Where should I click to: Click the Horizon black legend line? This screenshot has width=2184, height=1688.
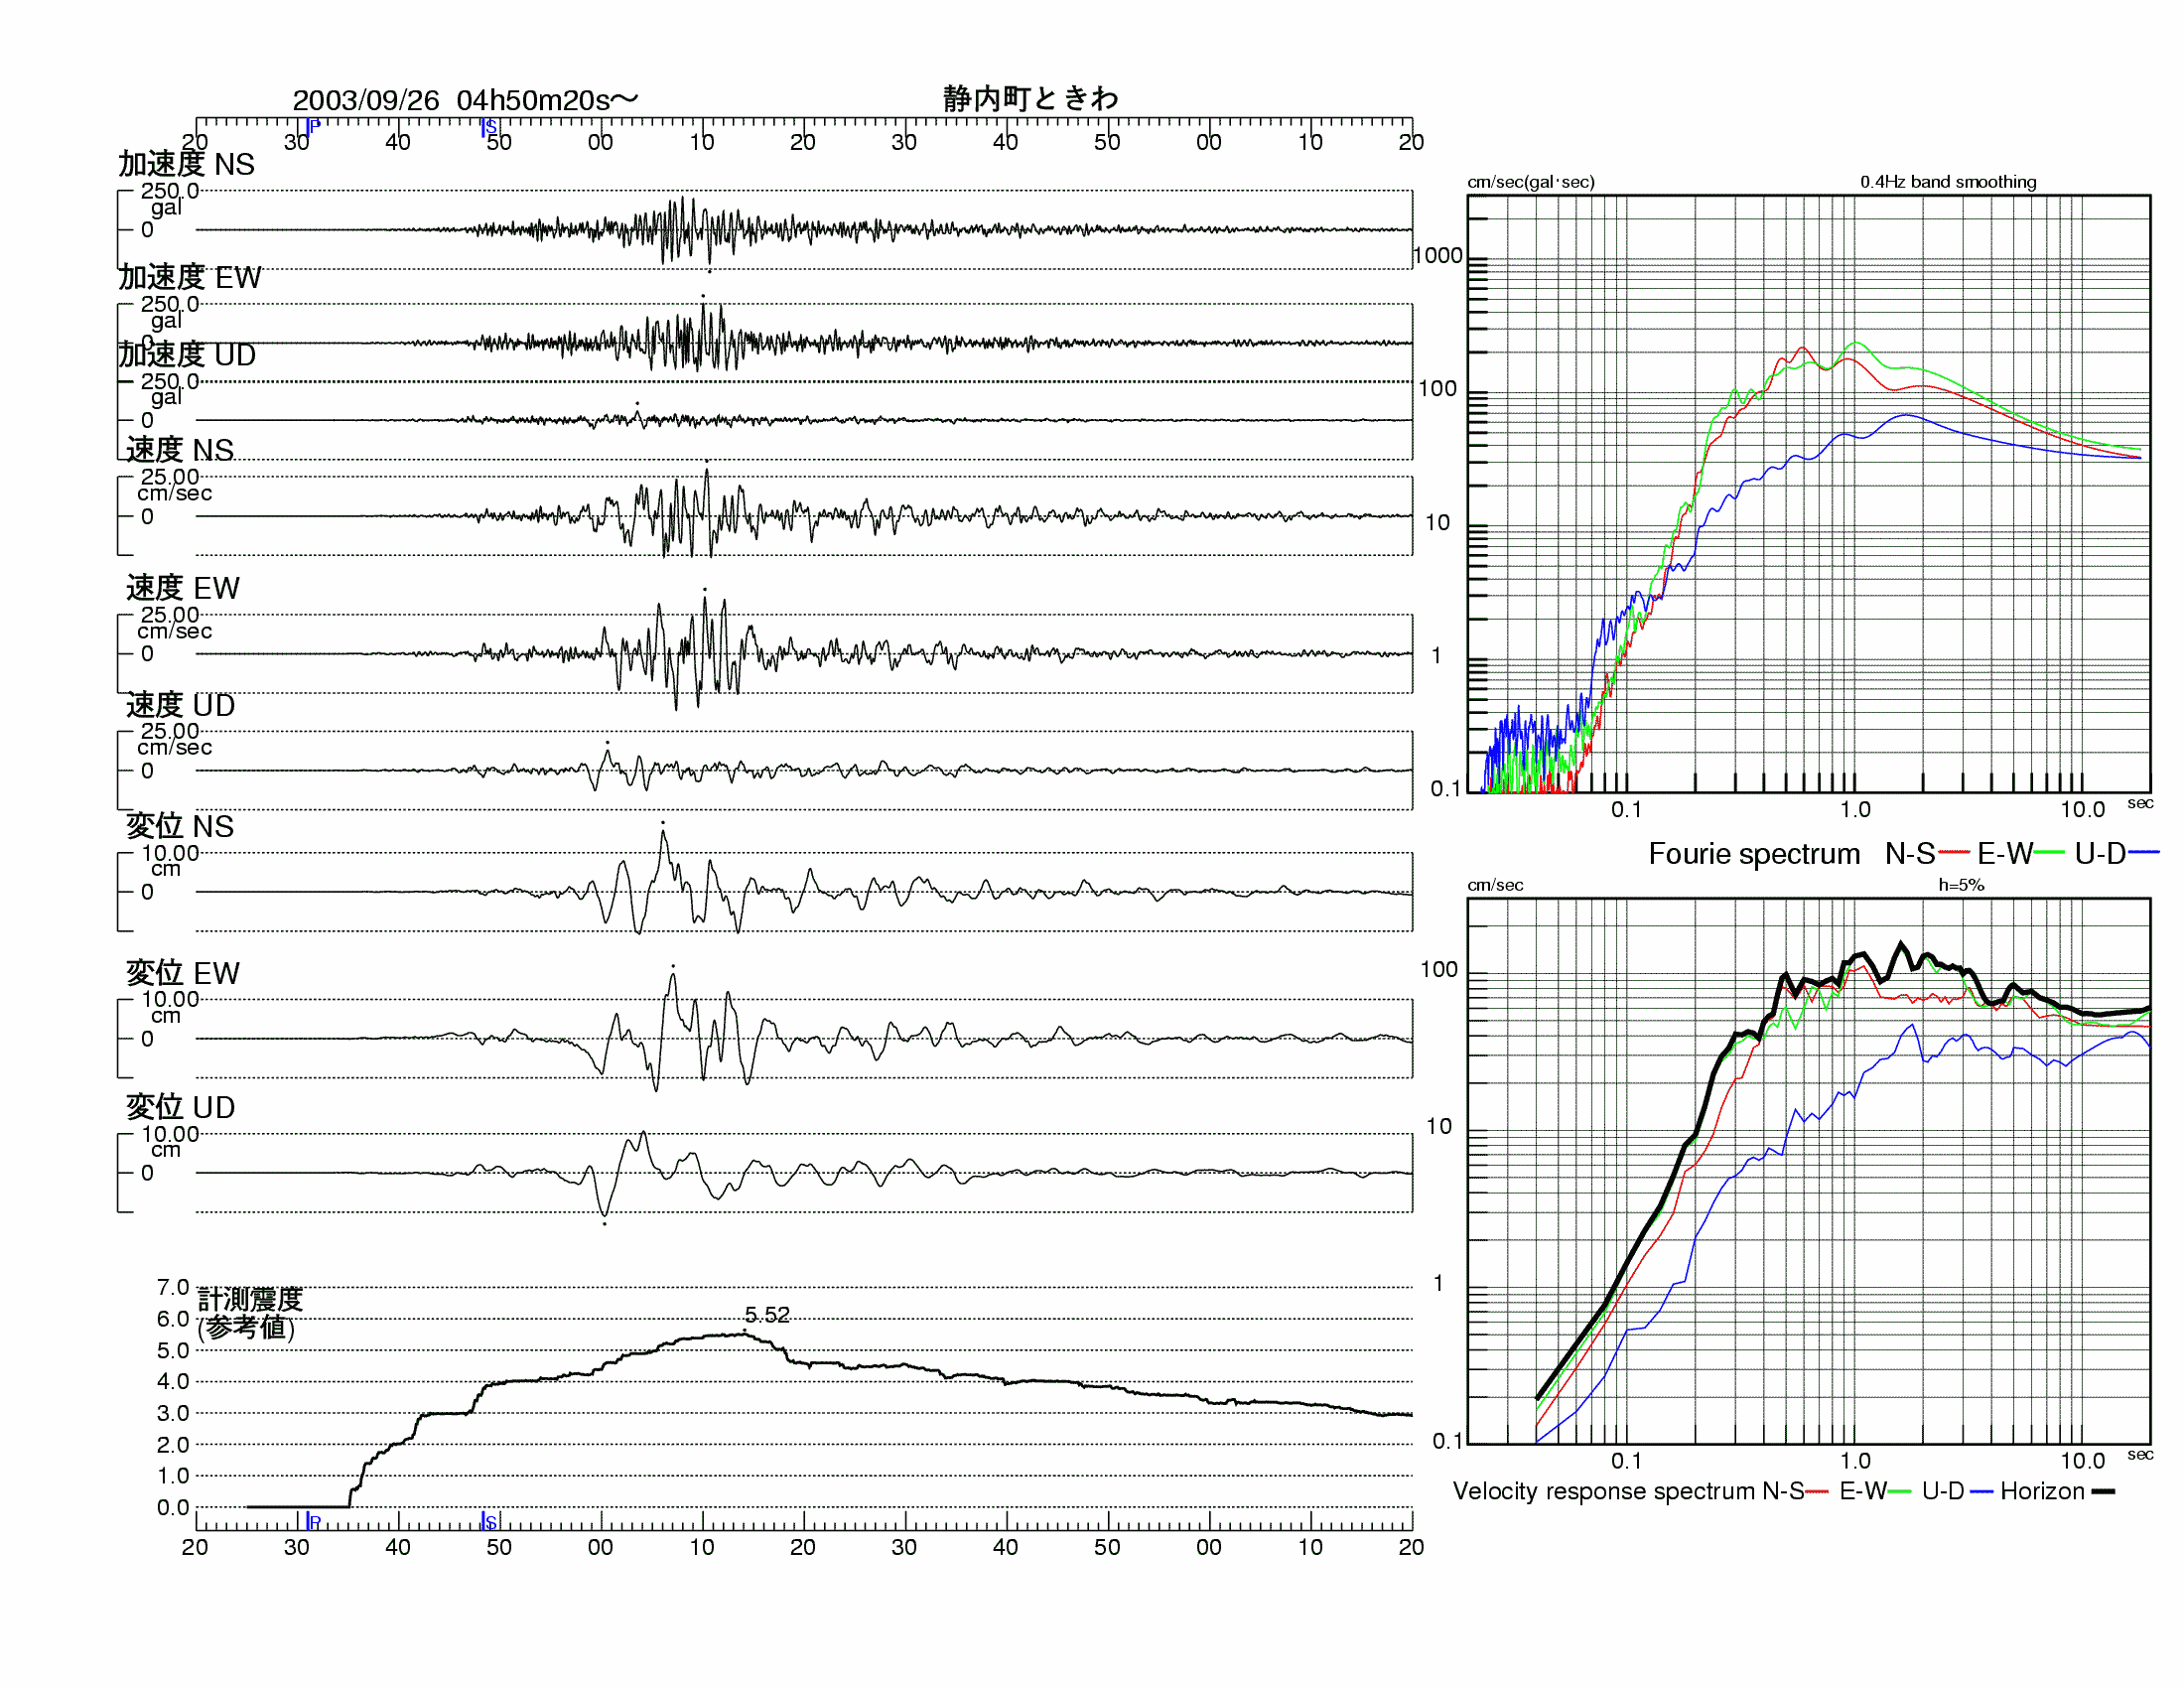[2103, 1491]
